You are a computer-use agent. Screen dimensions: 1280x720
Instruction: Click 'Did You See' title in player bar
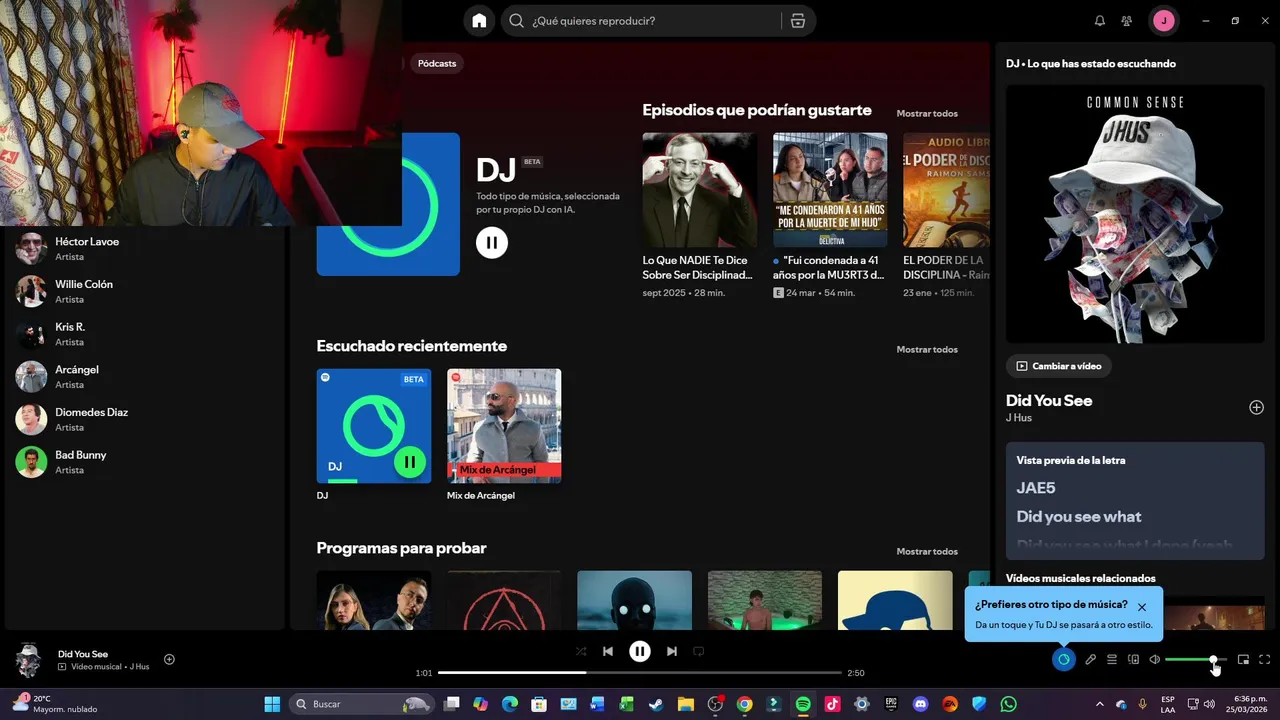(83, 654)
